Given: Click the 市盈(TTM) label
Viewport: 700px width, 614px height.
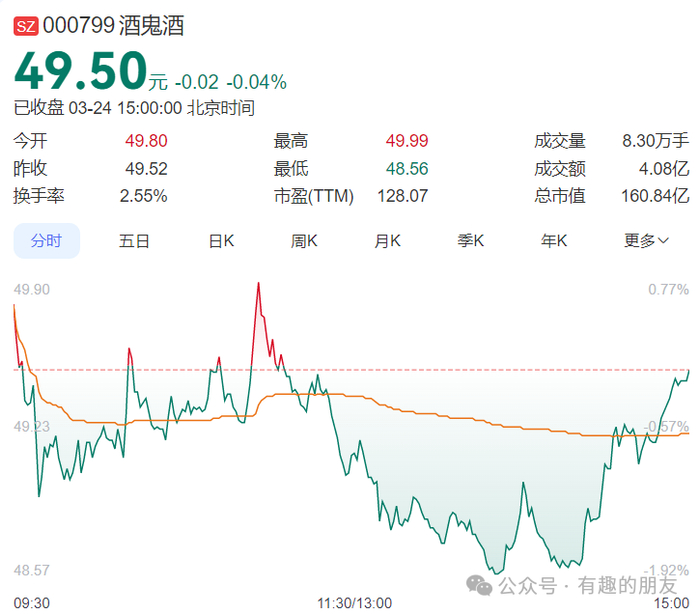Looking at the screenshot, I should click(x=314, y=196).
